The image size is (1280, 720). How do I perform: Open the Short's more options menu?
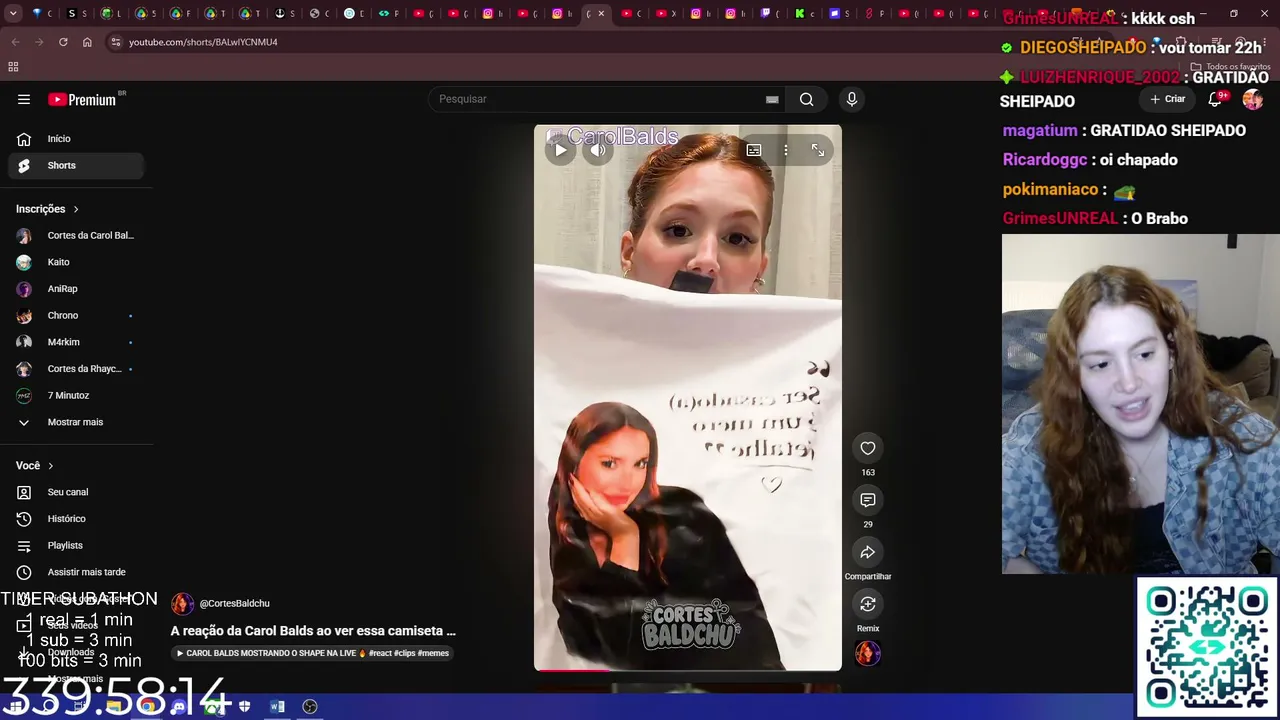point(786,150)
